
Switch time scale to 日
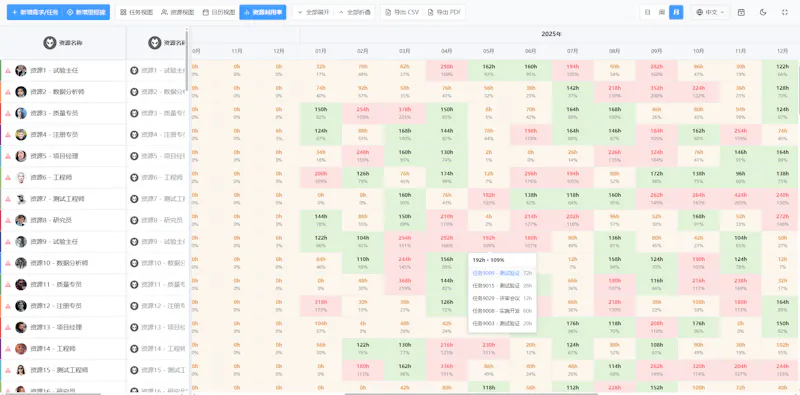pyautogui.click(x=647, y=12)
